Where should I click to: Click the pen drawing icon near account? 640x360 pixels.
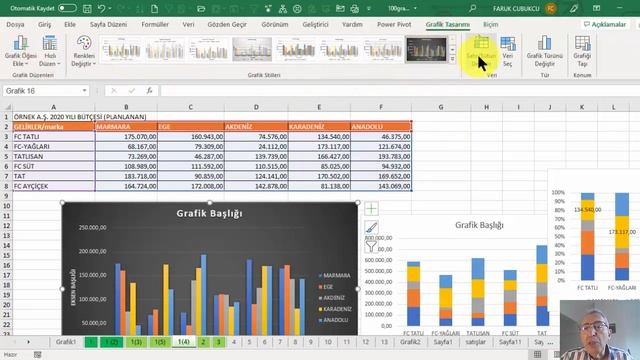click(x=573, y=8)
